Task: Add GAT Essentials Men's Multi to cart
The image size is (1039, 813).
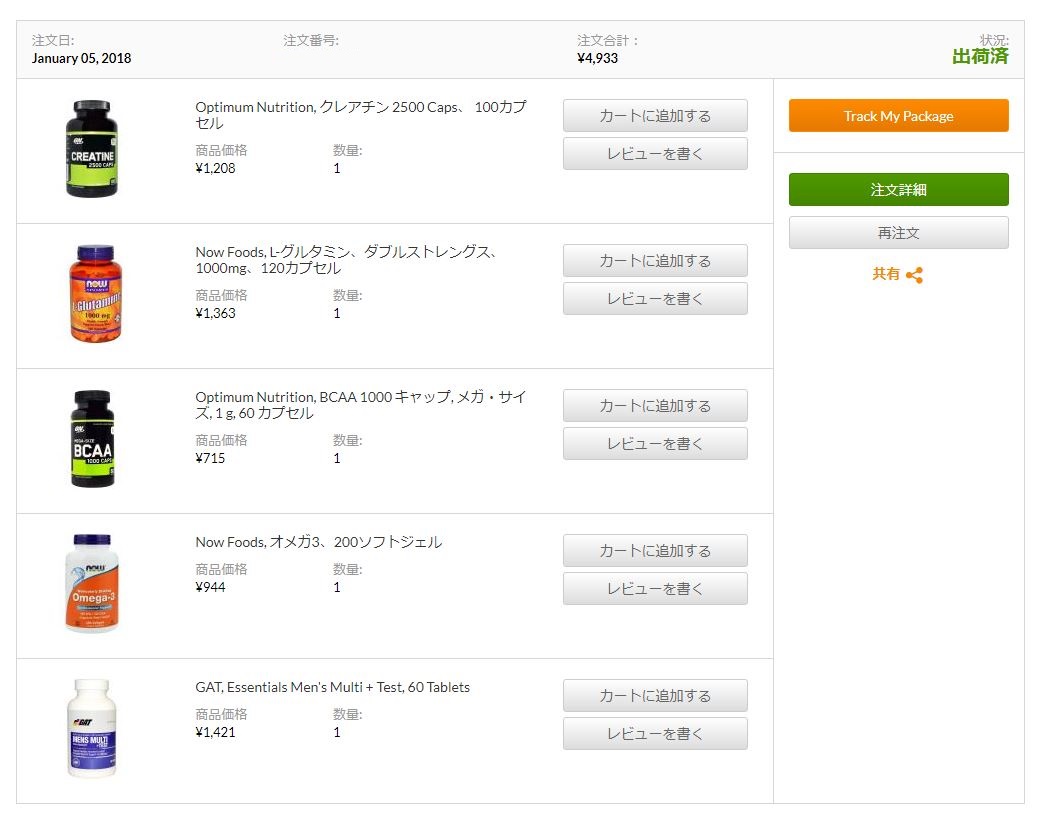Action: tap(655, 696)
